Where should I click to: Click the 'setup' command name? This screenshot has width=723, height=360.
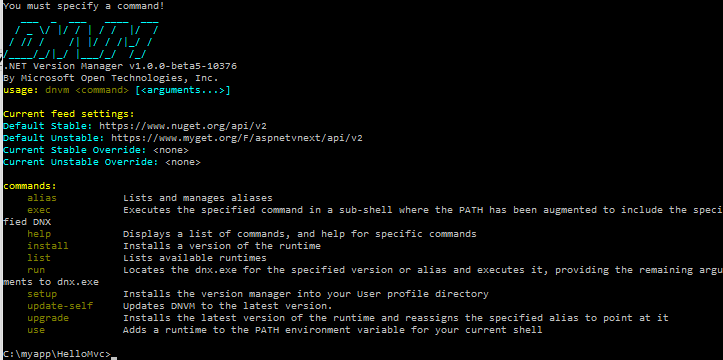[x=42, y=294]
